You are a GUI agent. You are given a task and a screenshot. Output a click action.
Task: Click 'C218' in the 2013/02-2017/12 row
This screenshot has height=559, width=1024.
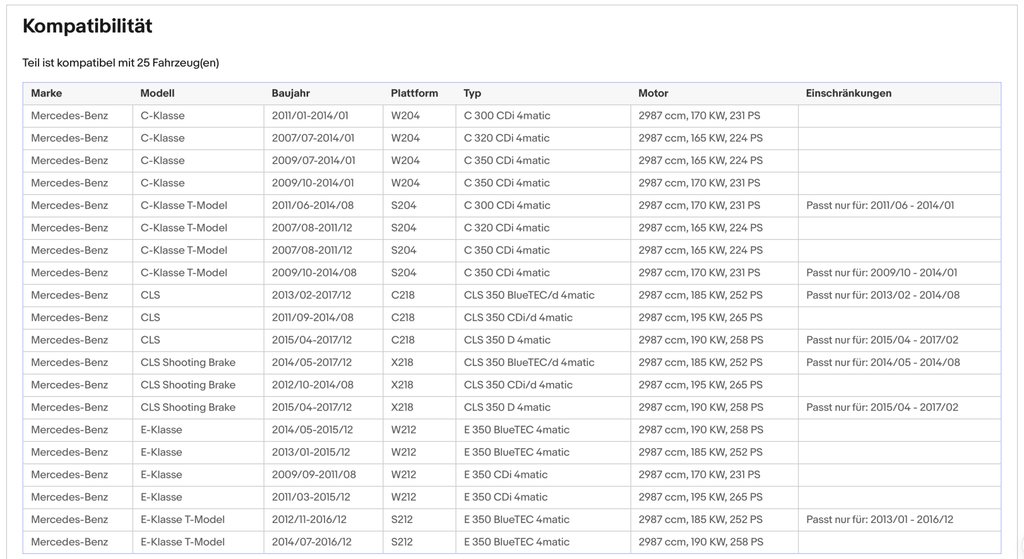point(403,295)
